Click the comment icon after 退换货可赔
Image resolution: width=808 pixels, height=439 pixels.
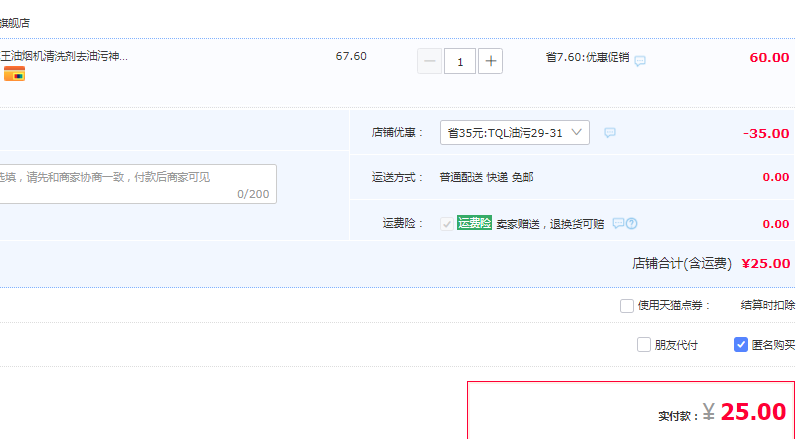(618, 223)
